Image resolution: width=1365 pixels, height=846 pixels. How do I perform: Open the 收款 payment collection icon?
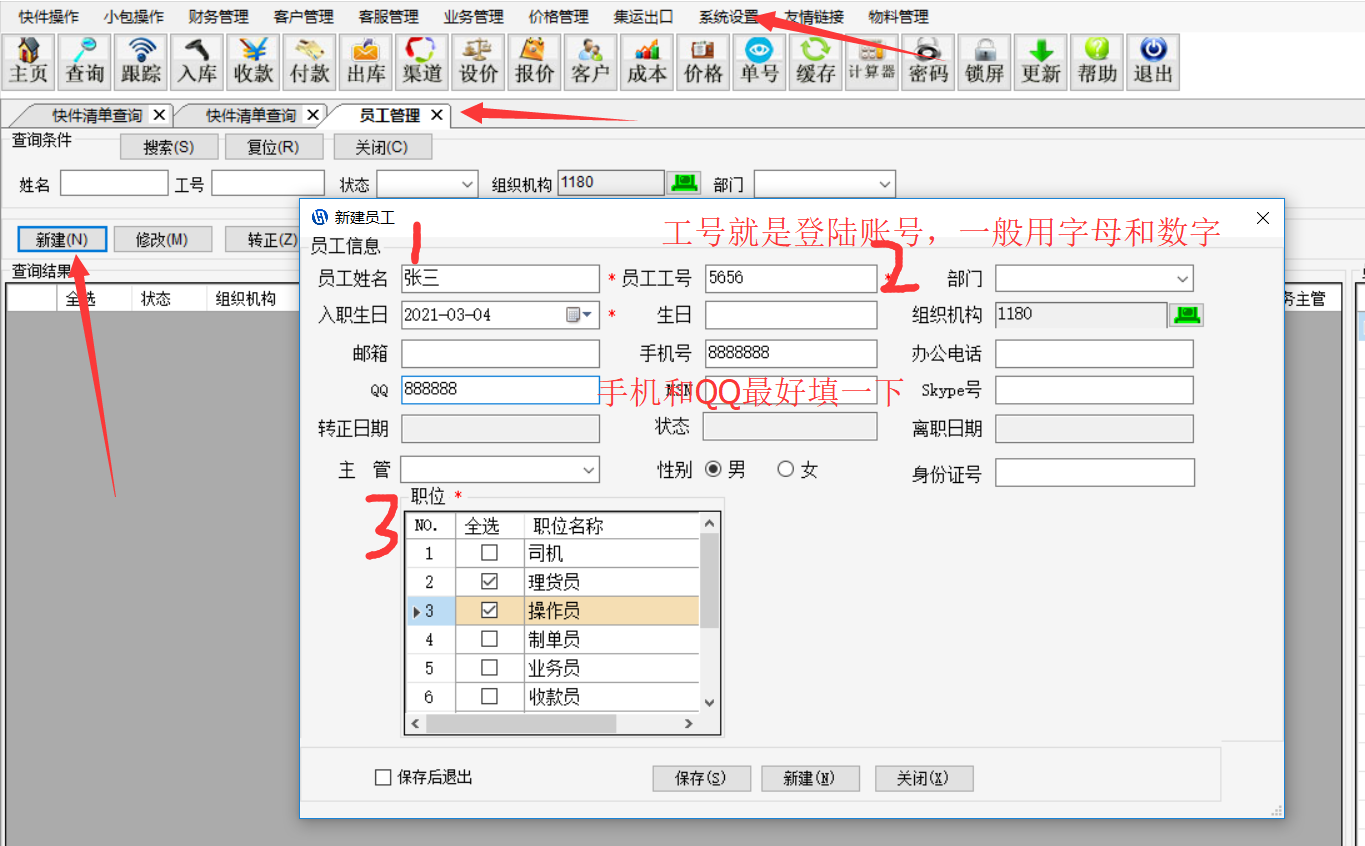254,62
